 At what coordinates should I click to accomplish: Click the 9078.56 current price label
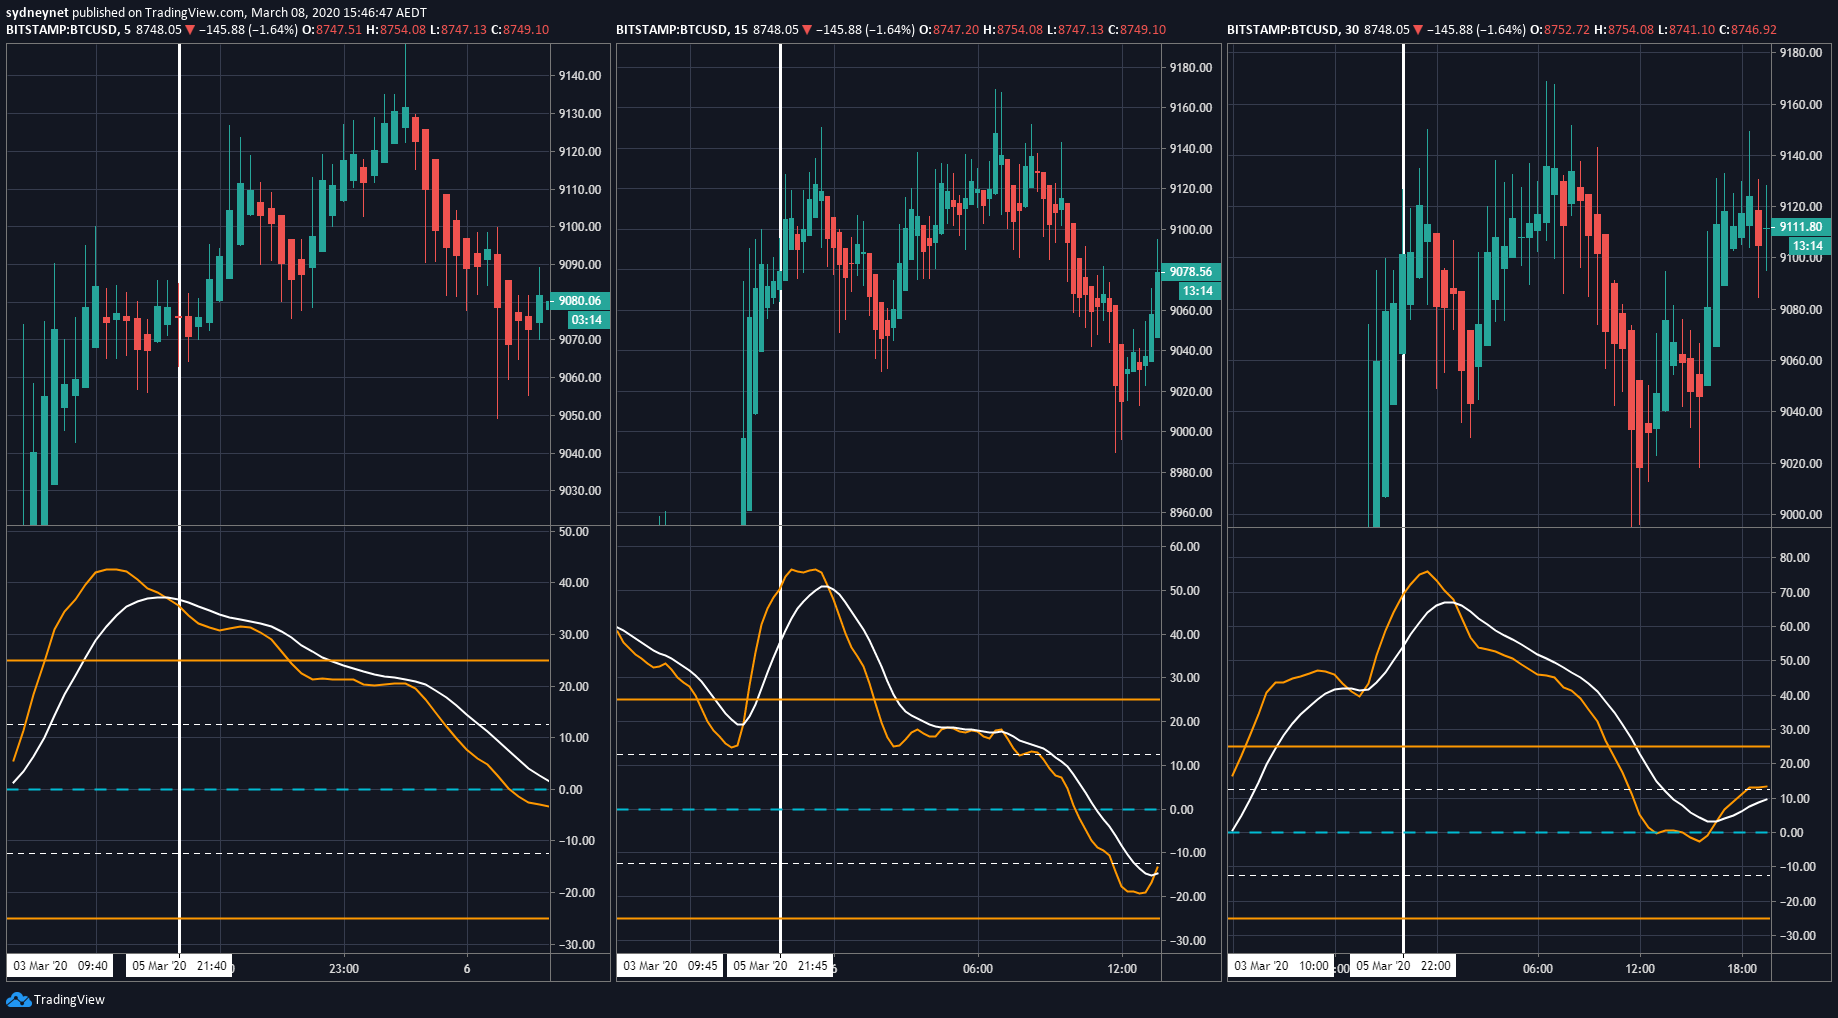click(1190, 272)
